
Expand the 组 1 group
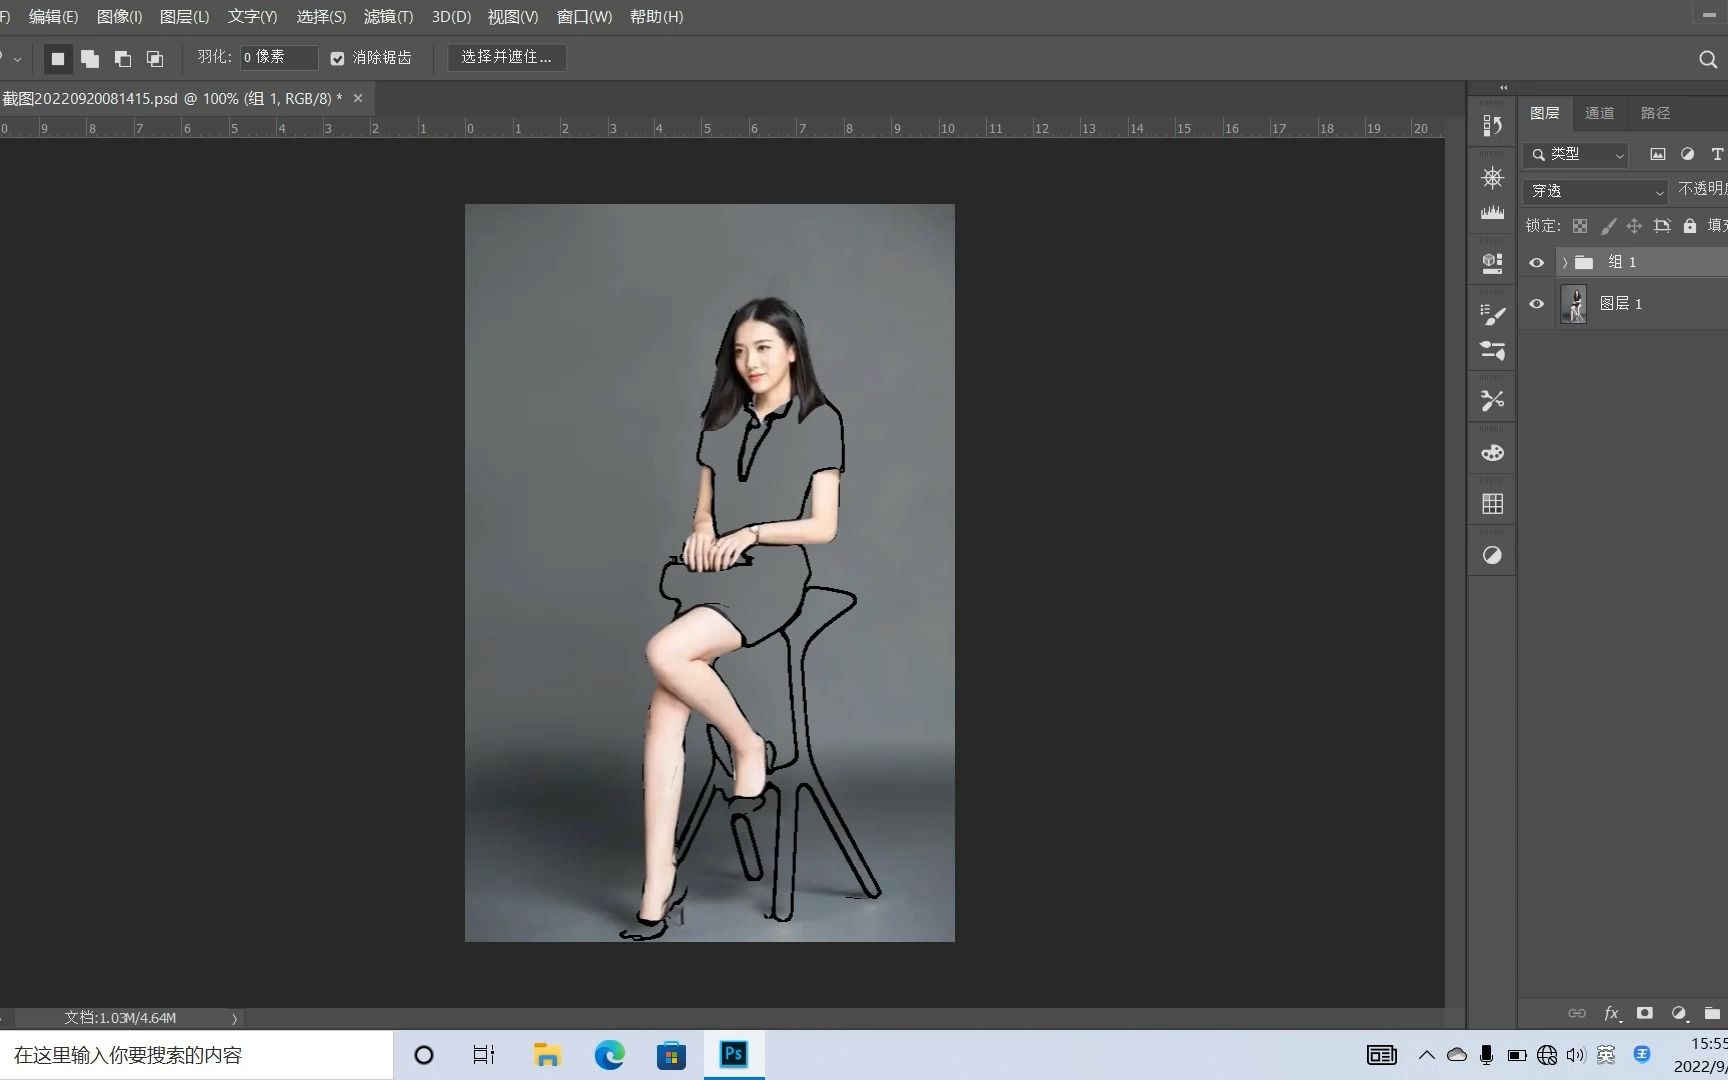coord(1564,262)
